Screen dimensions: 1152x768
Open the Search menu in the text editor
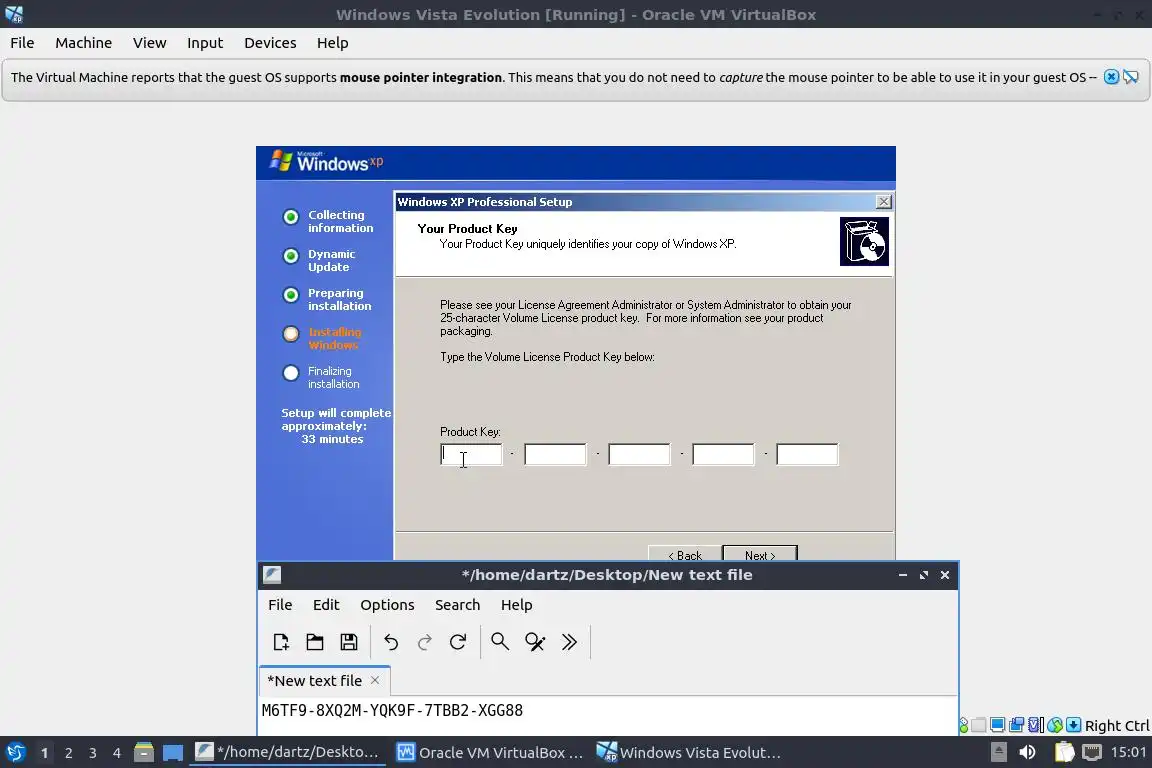click(457, 604)
